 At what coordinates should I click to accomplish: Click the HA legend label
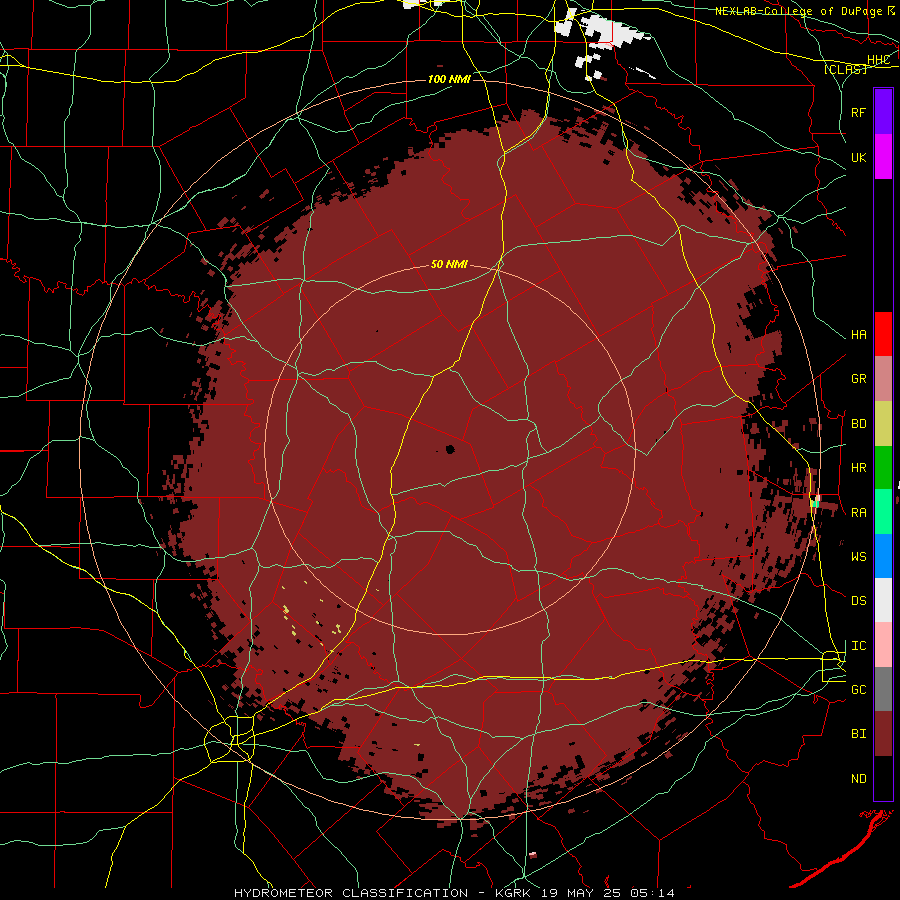pyautogui.click(x=858, y=335)
